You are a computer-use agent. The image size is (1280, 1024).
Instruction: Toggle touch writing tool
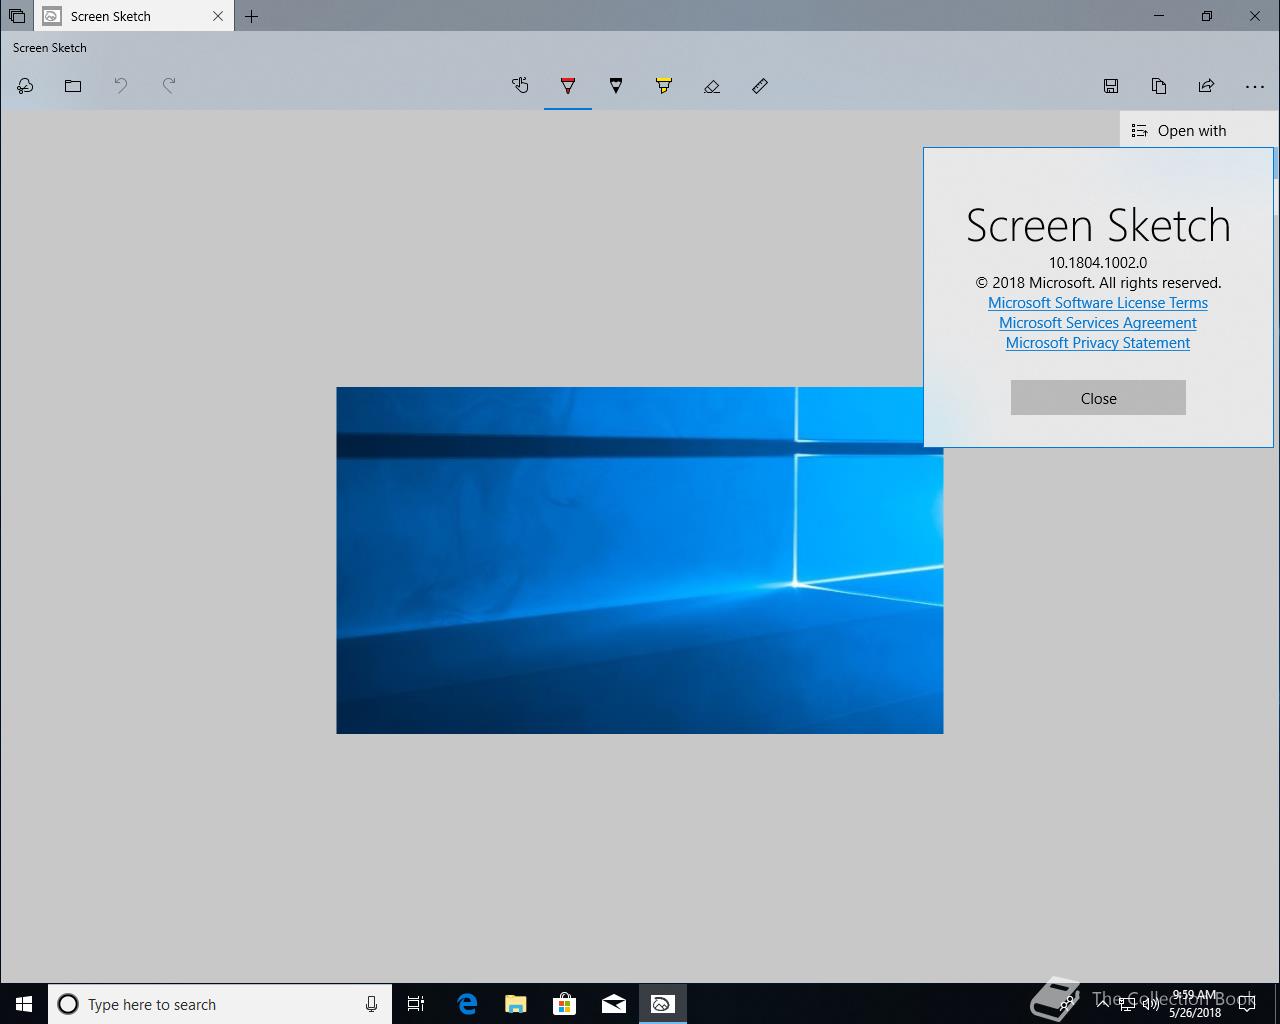520,86
